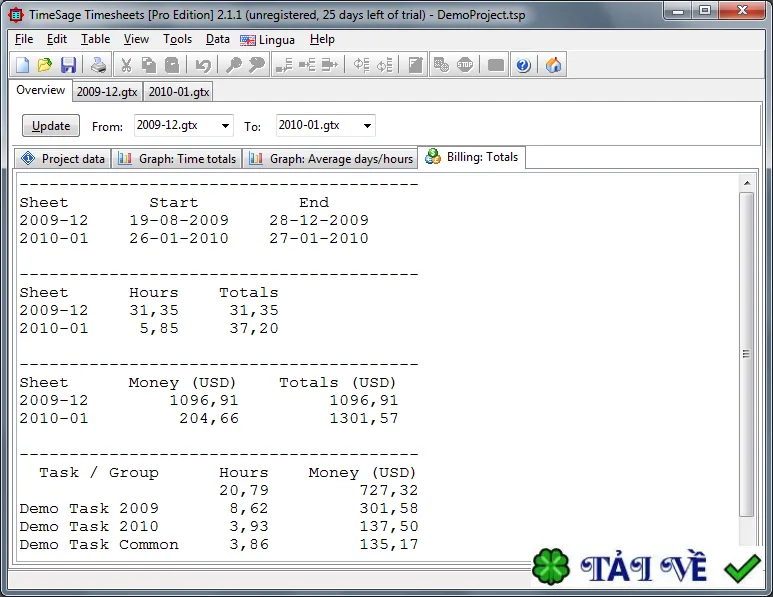Screen dimensions: 773x597
Task: Open the View menu
Action: pyautogui.click(x=136, y=39)
